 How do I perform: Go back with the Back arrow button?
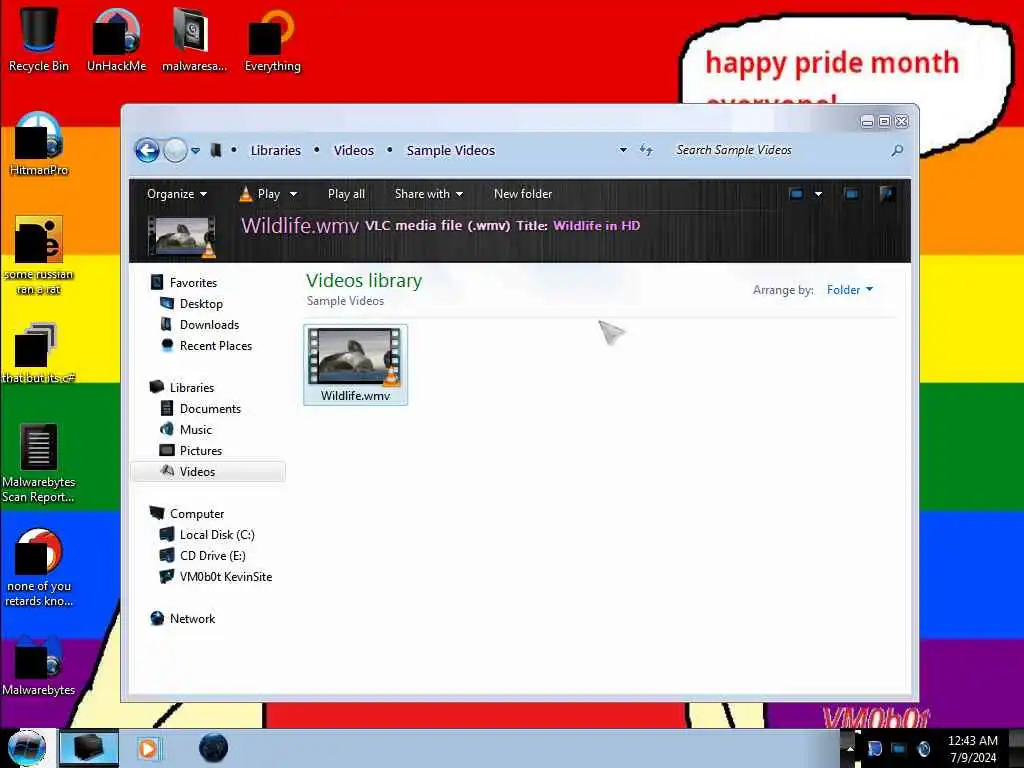coord(147,150)
